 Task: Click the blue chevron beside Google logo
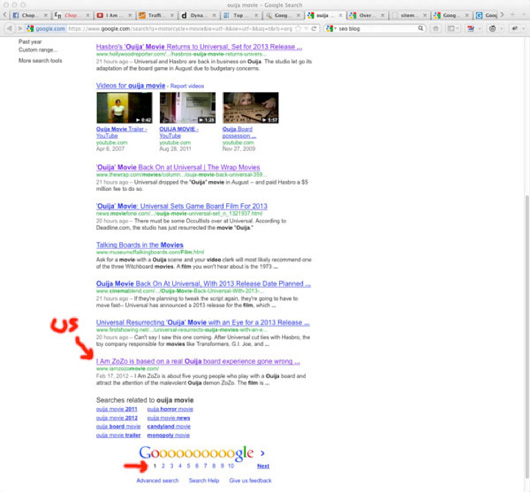pyautogui.click(x=262, y=453)
